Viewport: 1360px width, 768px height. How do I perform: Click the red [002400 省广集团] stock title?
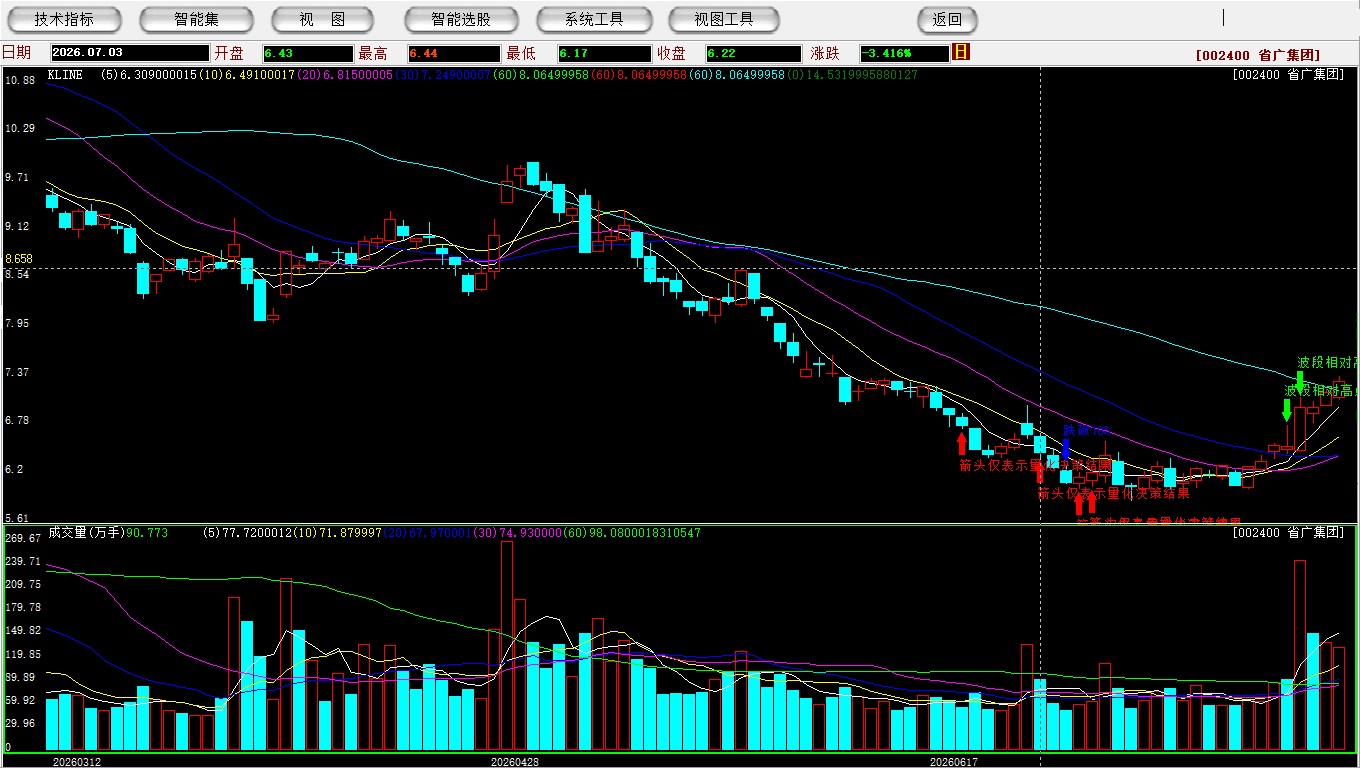pos(1258,56)
